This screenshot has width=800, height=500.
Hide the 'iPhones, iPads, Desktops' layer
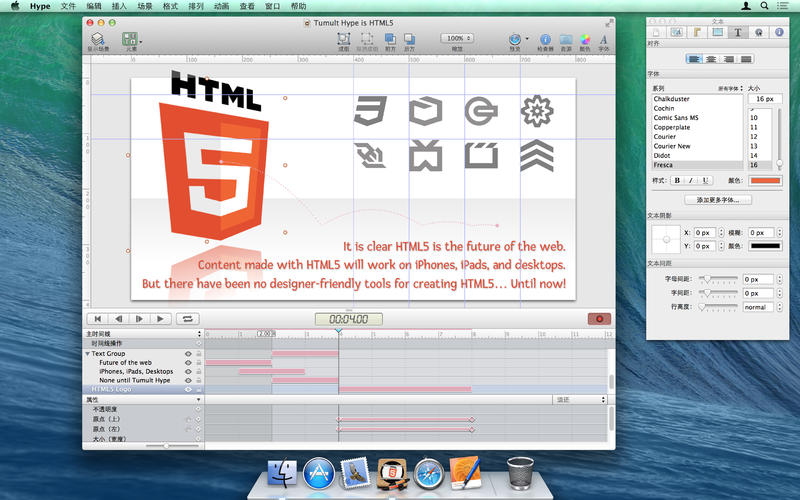tap(188, 371)
